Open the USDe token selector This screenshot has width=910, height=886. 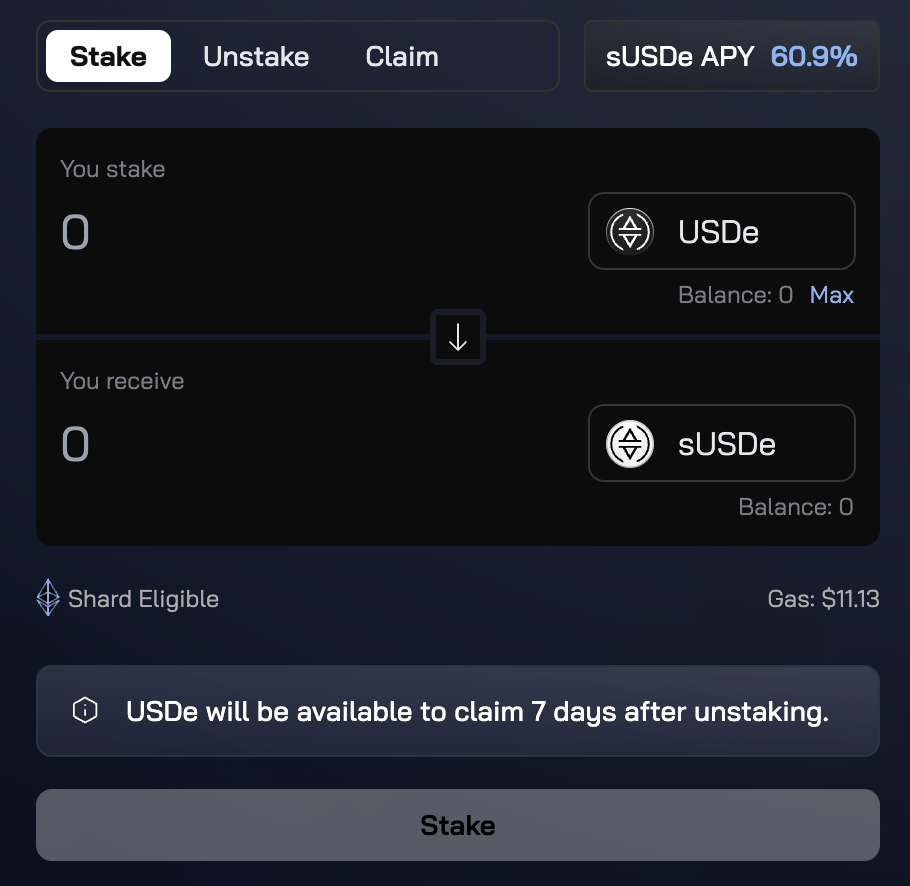[x=721, y=231]
